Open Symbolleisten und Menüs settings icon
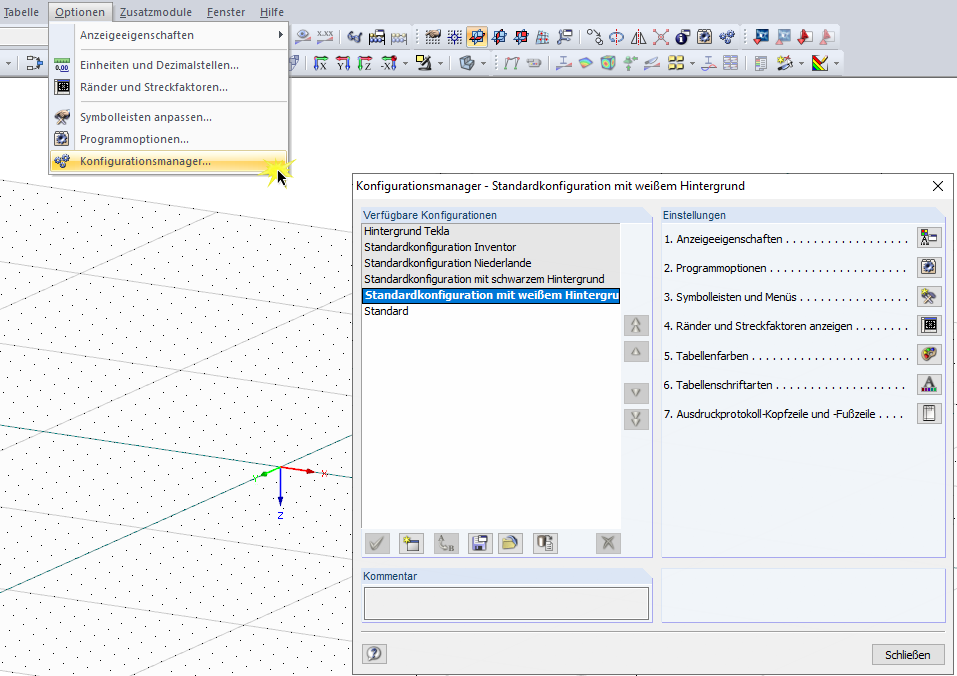This screenshot has width=957, height=676. 929,296
